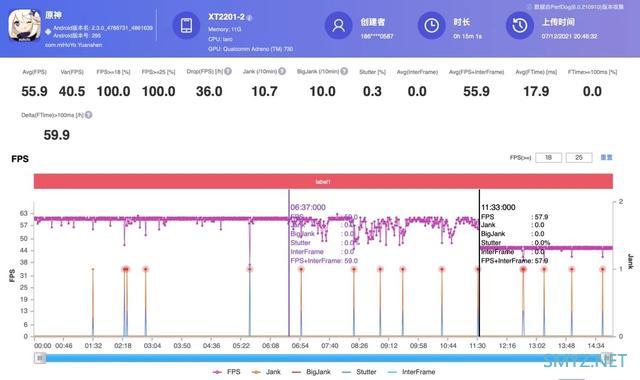The width and height of the screenshot is (640, 380).
Task: Click the GPU Qualcomm Adreno 730 text
Action: pos(251,49)
